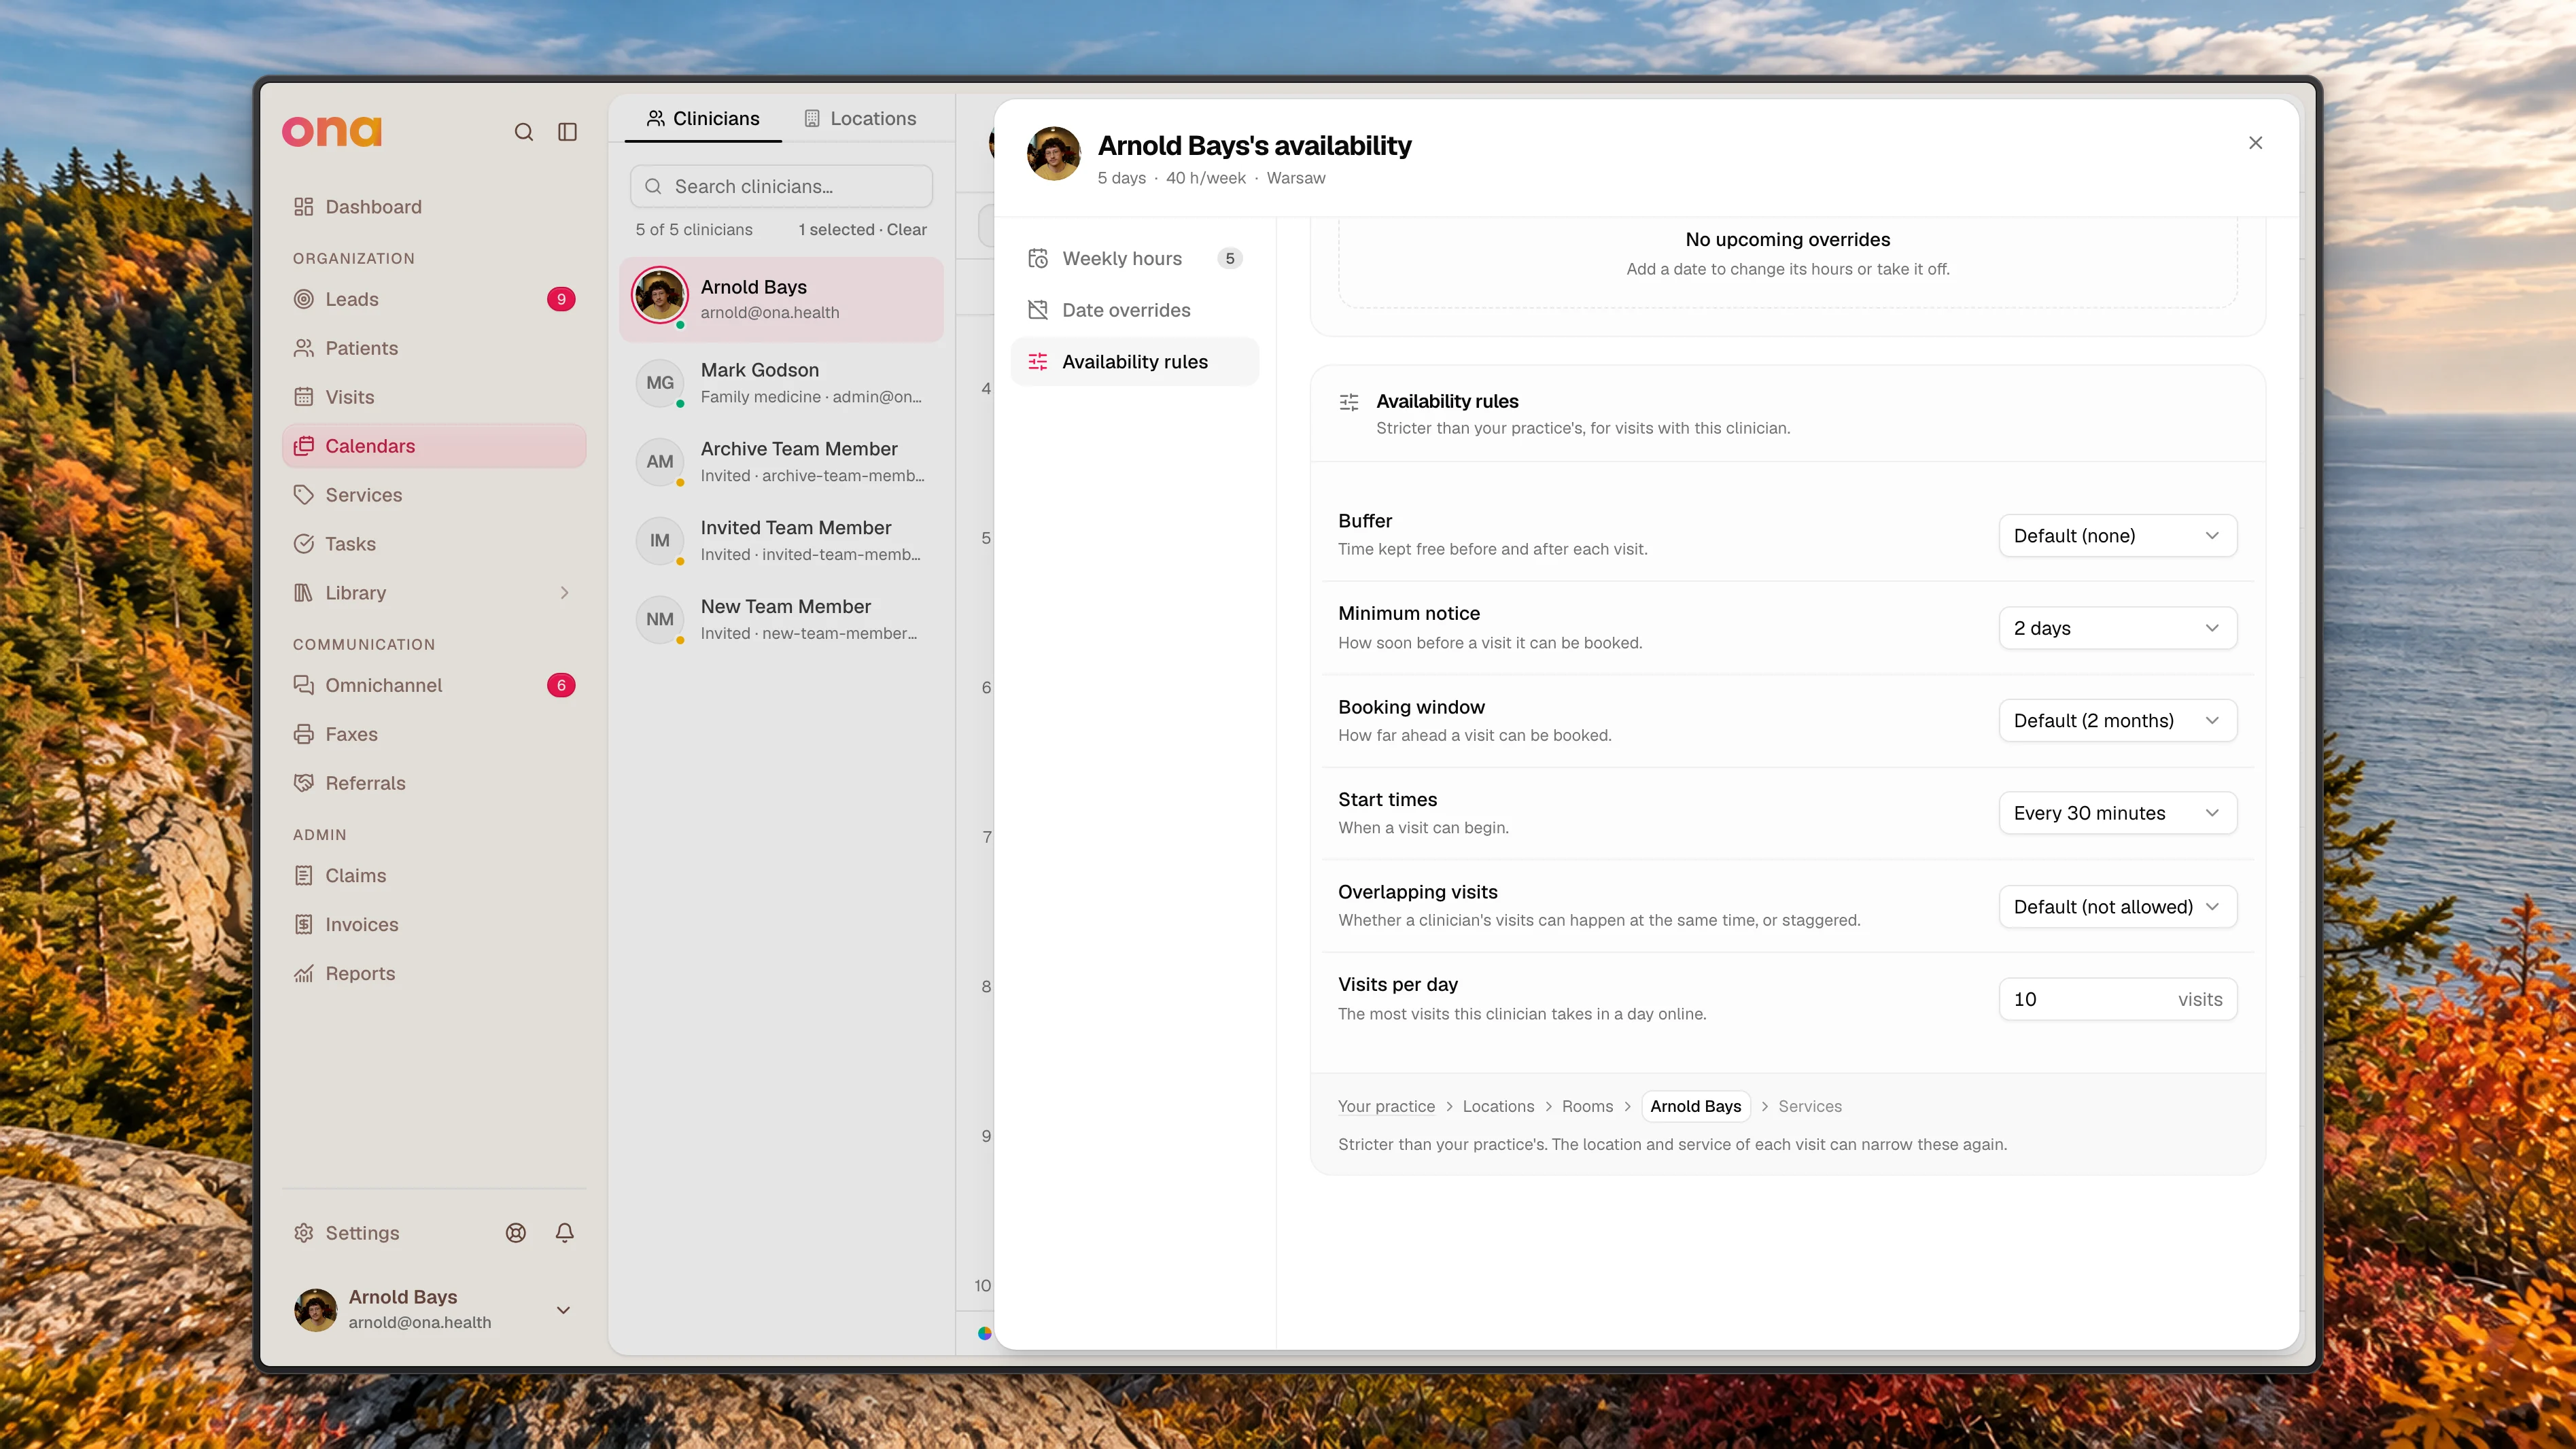Image resolution: width=2576 pixels, height=1449 pixels.
Task: Open the Referrals section
Action: point(434,783)
